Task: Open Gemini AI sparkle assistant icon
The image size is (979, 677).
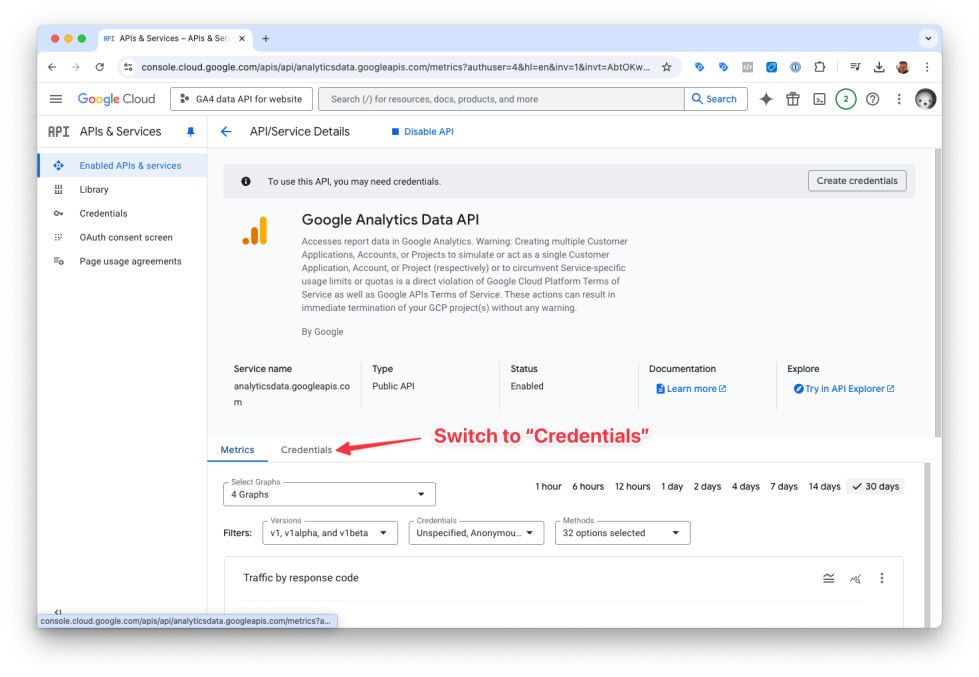Action: point(766,99)
